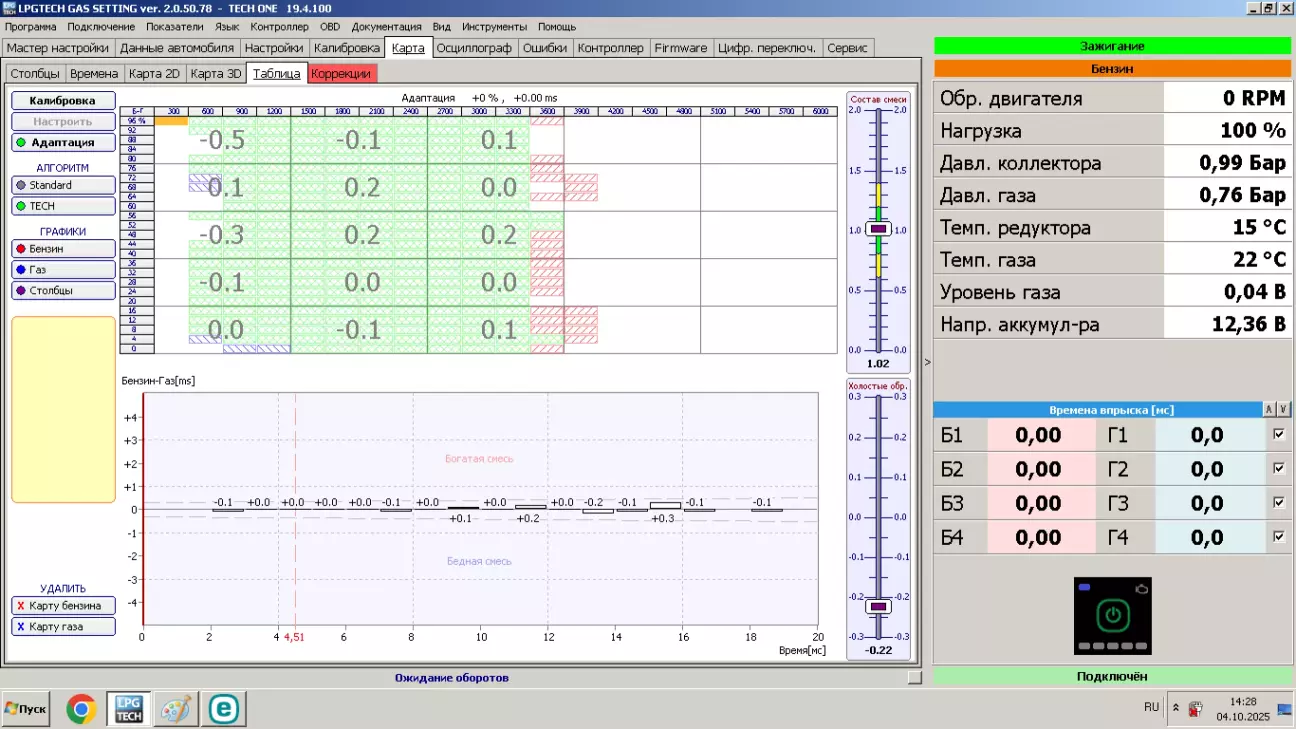Toggle the Адаптация adaptation mode
Viewport: 1296px width, 729px height.
coord(64,143)
